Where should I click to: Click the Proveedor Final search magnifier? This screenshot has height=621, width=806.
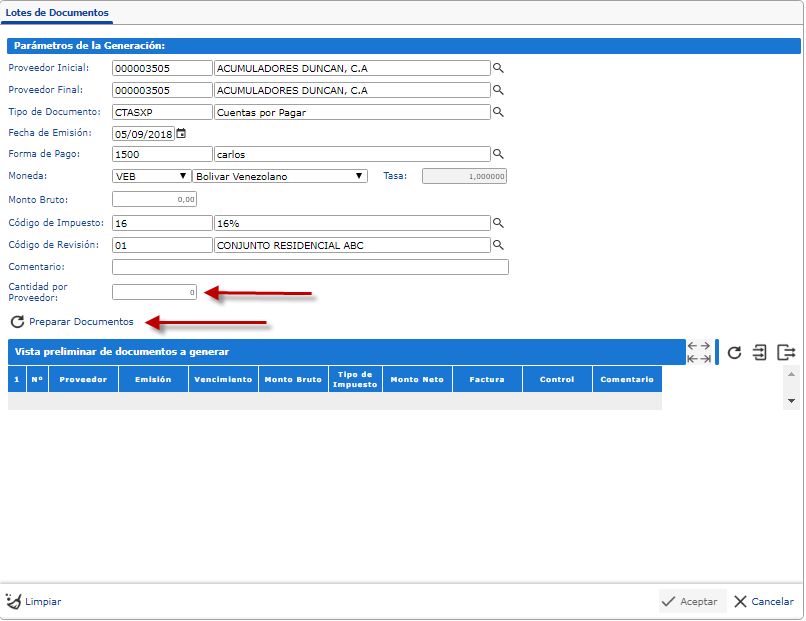[x=498, y=90]
